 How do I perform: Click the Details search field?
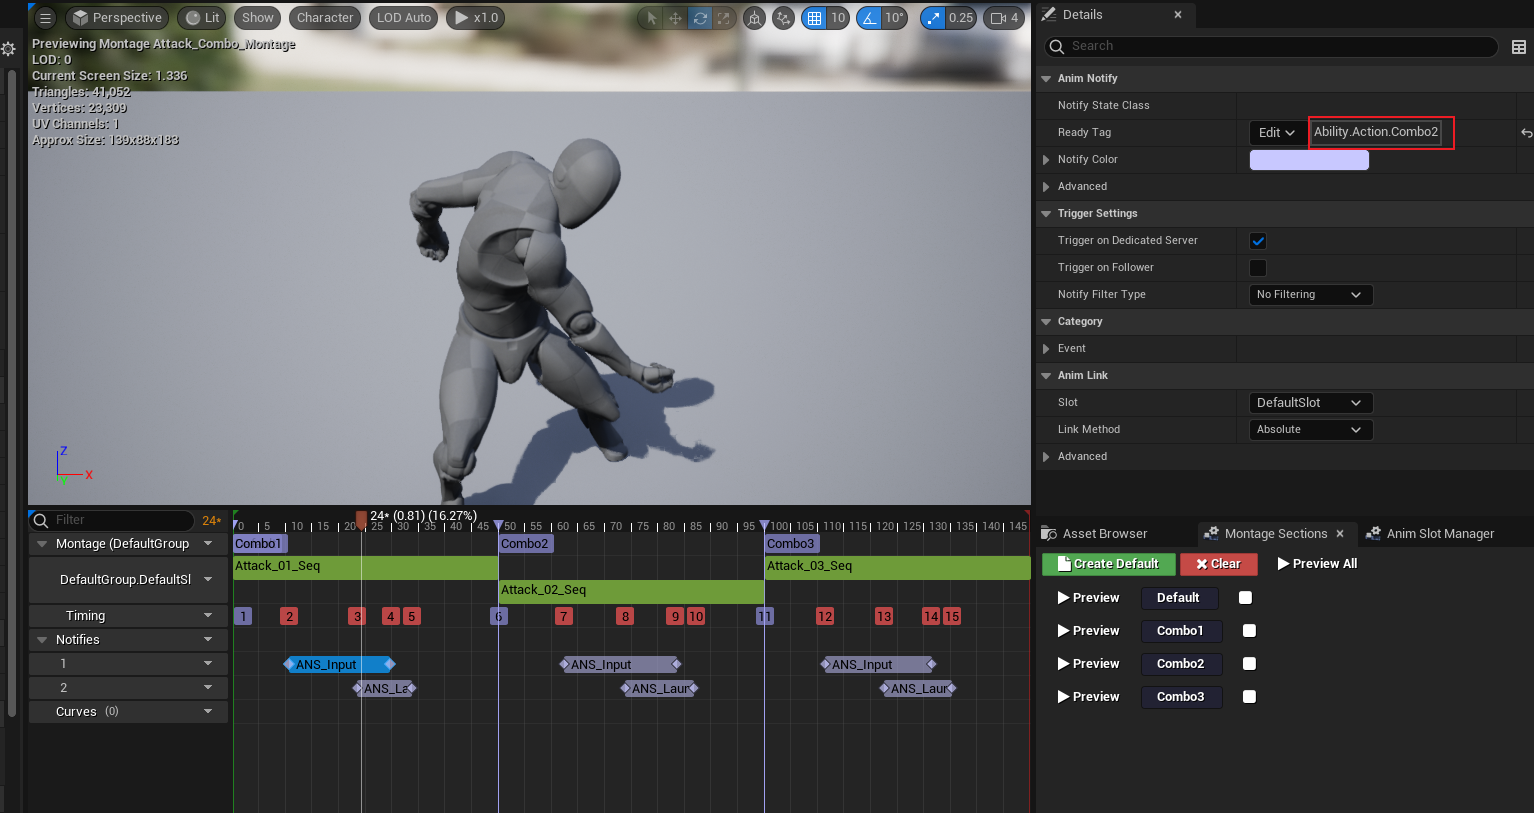[x=1271, y=47]
